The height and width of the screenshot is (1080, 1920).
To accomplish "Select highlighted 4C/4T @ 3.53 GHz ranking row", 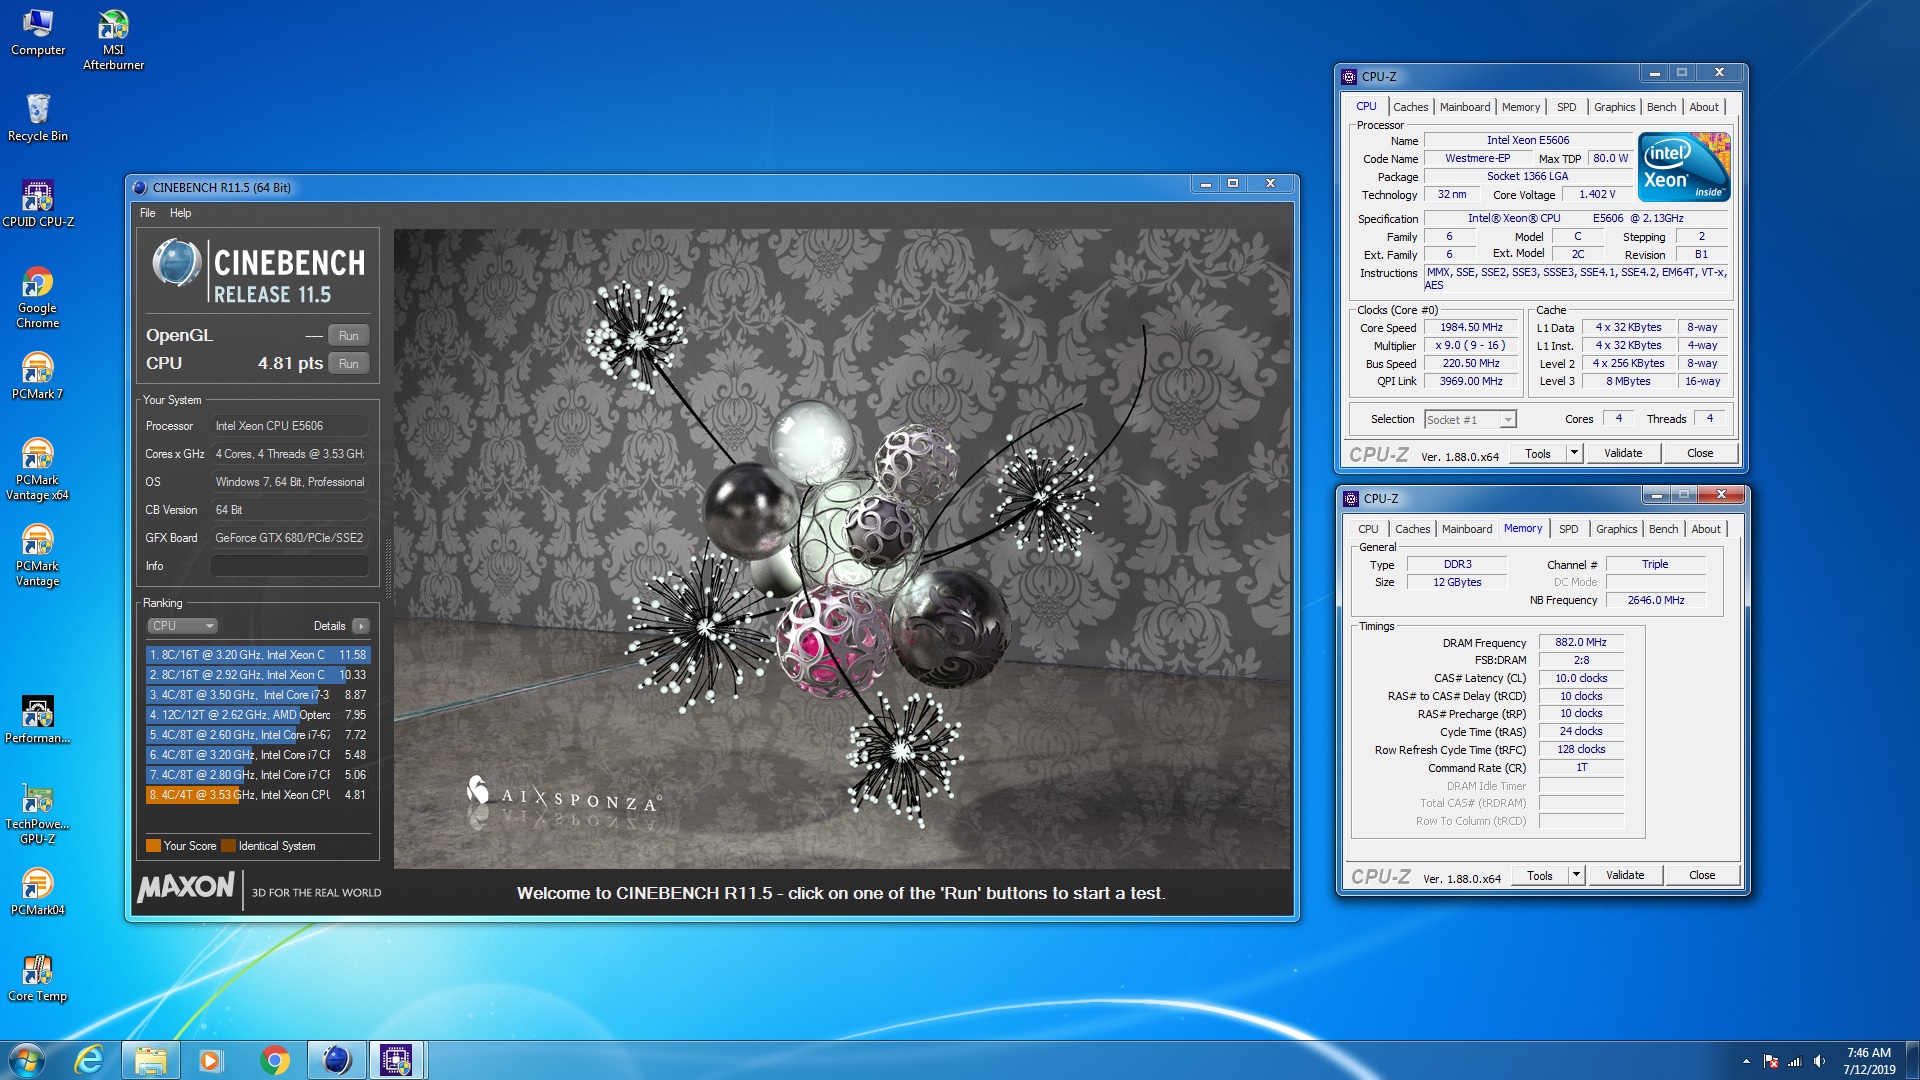I will 258,795.
